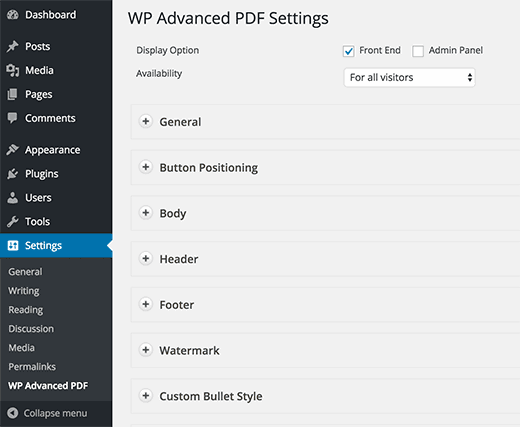The height and width of the screenshot is (427, 520).
Task: Expand the General section plus button
Action: pyautogui.click(x=146, y=121)
